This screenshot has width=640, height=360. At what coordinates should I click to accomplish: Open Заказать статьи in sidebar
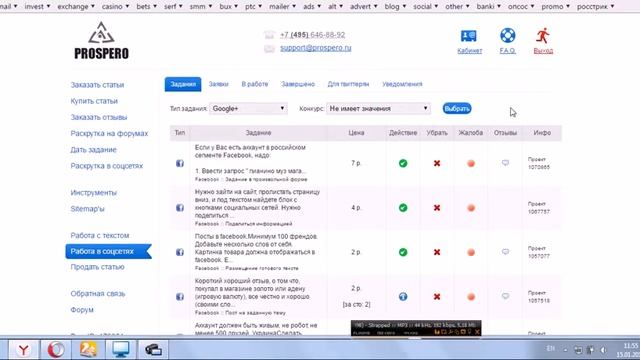(97, 85)
